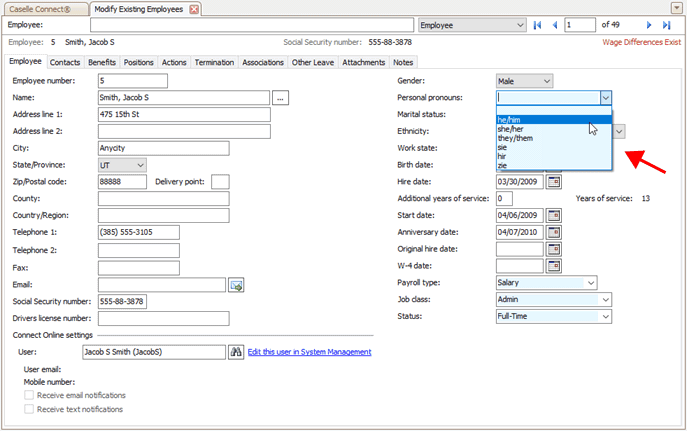Enable Receive text notifications checkbox
Image resolution: width=687 pixels, height=431 pixels.
tap(29, 409)
